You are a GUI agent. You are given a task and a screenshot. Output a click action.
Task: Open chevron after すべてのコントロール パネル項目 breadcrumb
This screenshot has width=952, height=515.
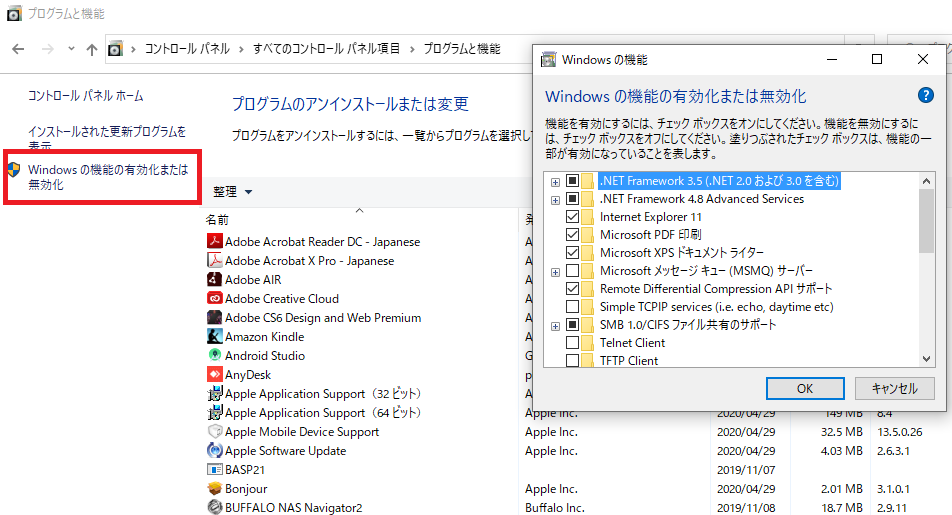[x=412, y=49]
